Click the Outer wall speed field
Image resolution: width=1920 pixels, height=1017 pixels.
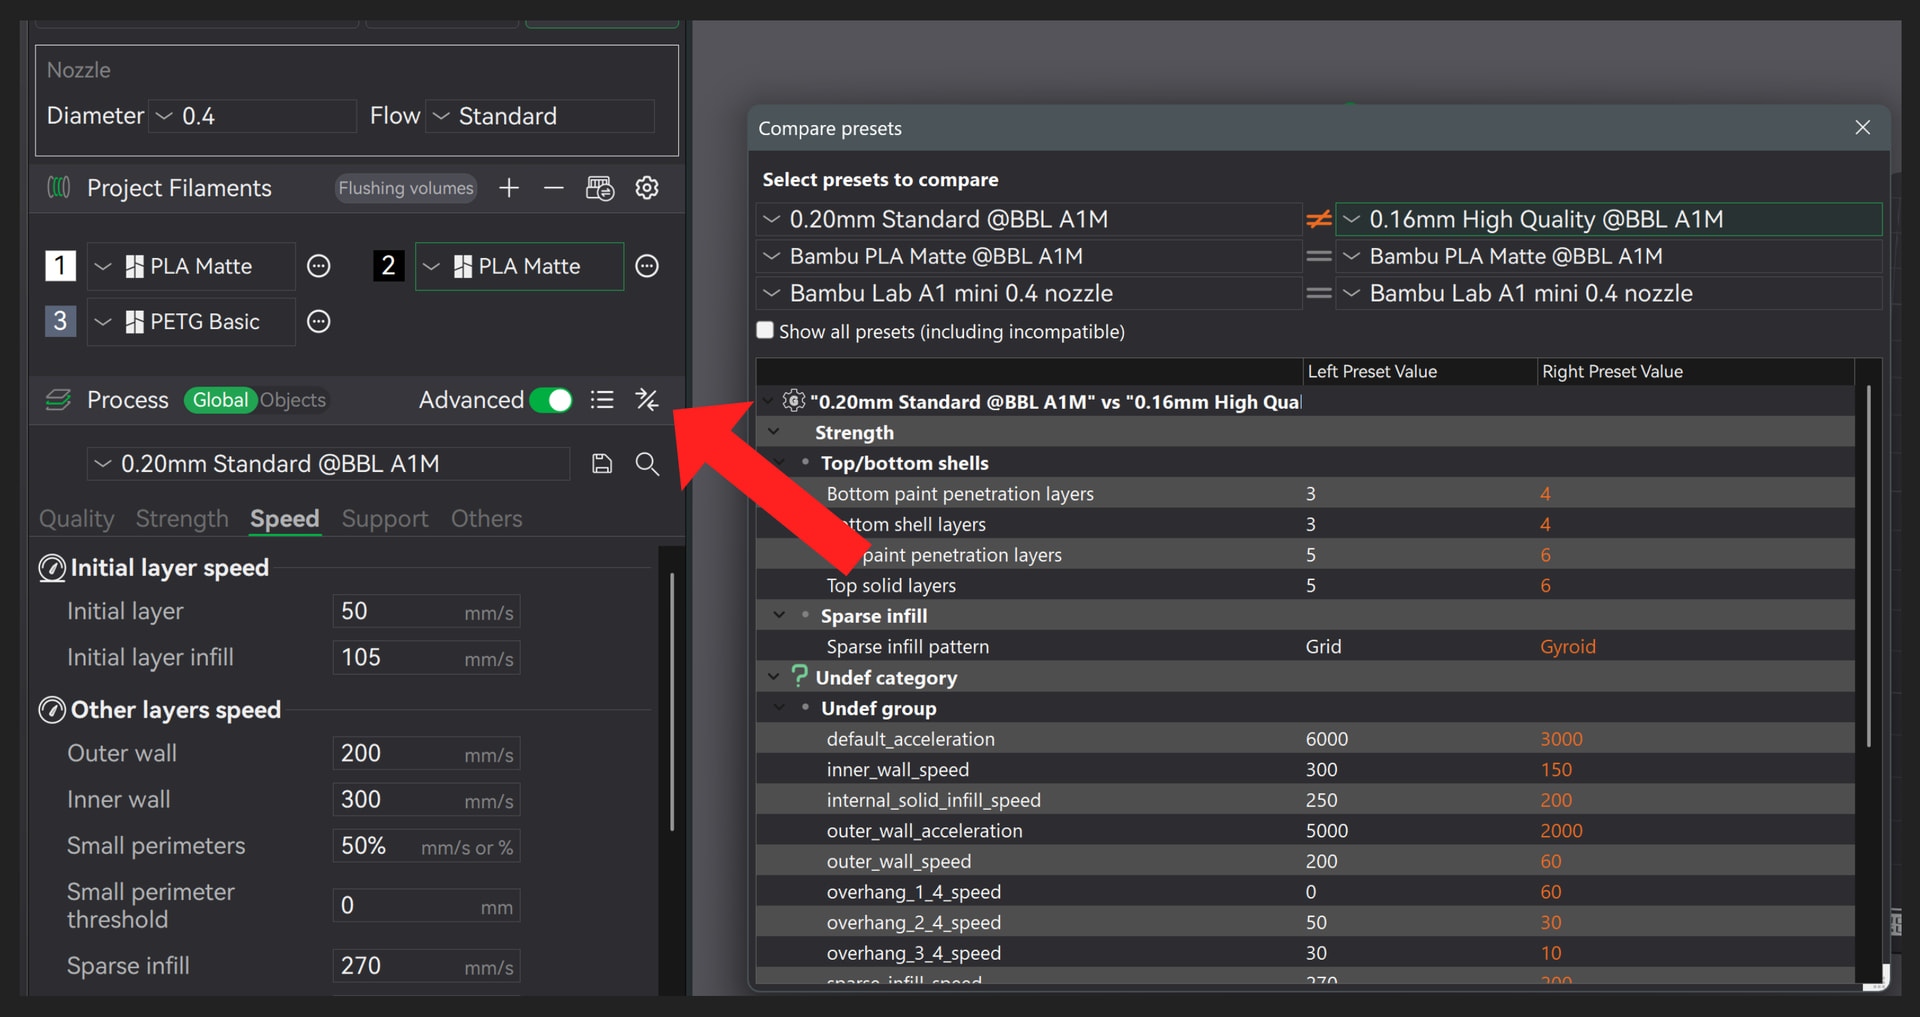(426, 753)
